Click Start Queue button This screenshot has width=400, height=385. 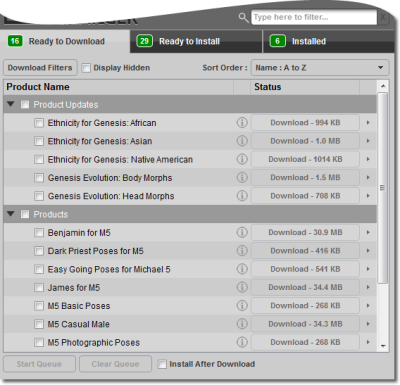click(x=39, y=364)
